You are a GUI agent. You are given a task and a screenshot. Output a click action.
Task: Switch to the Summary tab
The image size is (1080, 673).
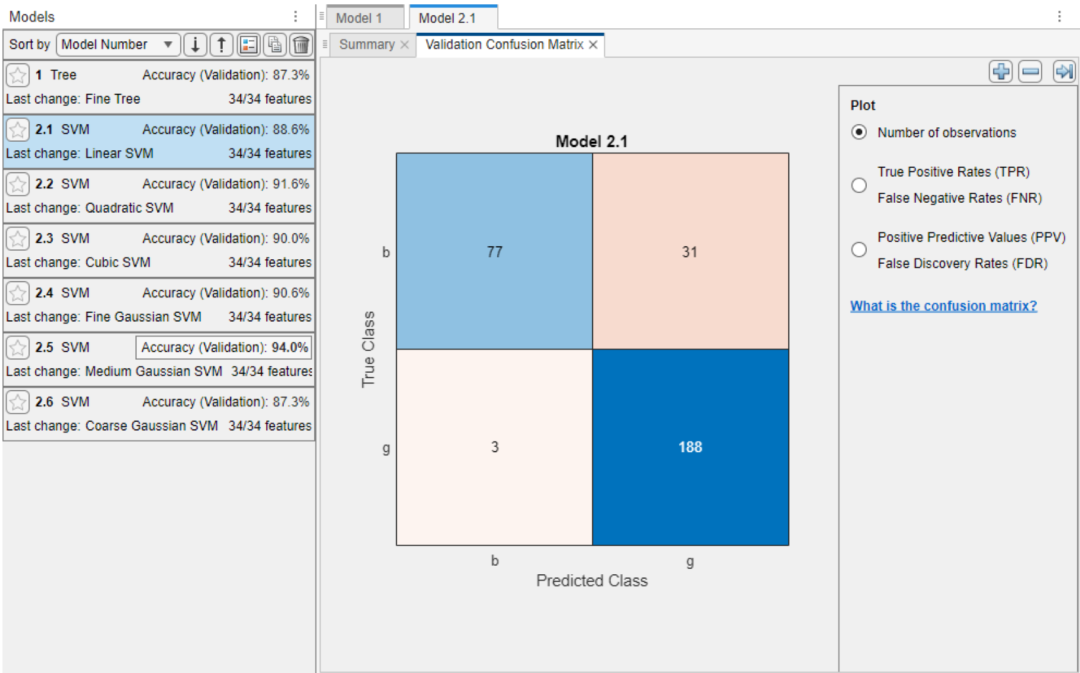[366, 44]
